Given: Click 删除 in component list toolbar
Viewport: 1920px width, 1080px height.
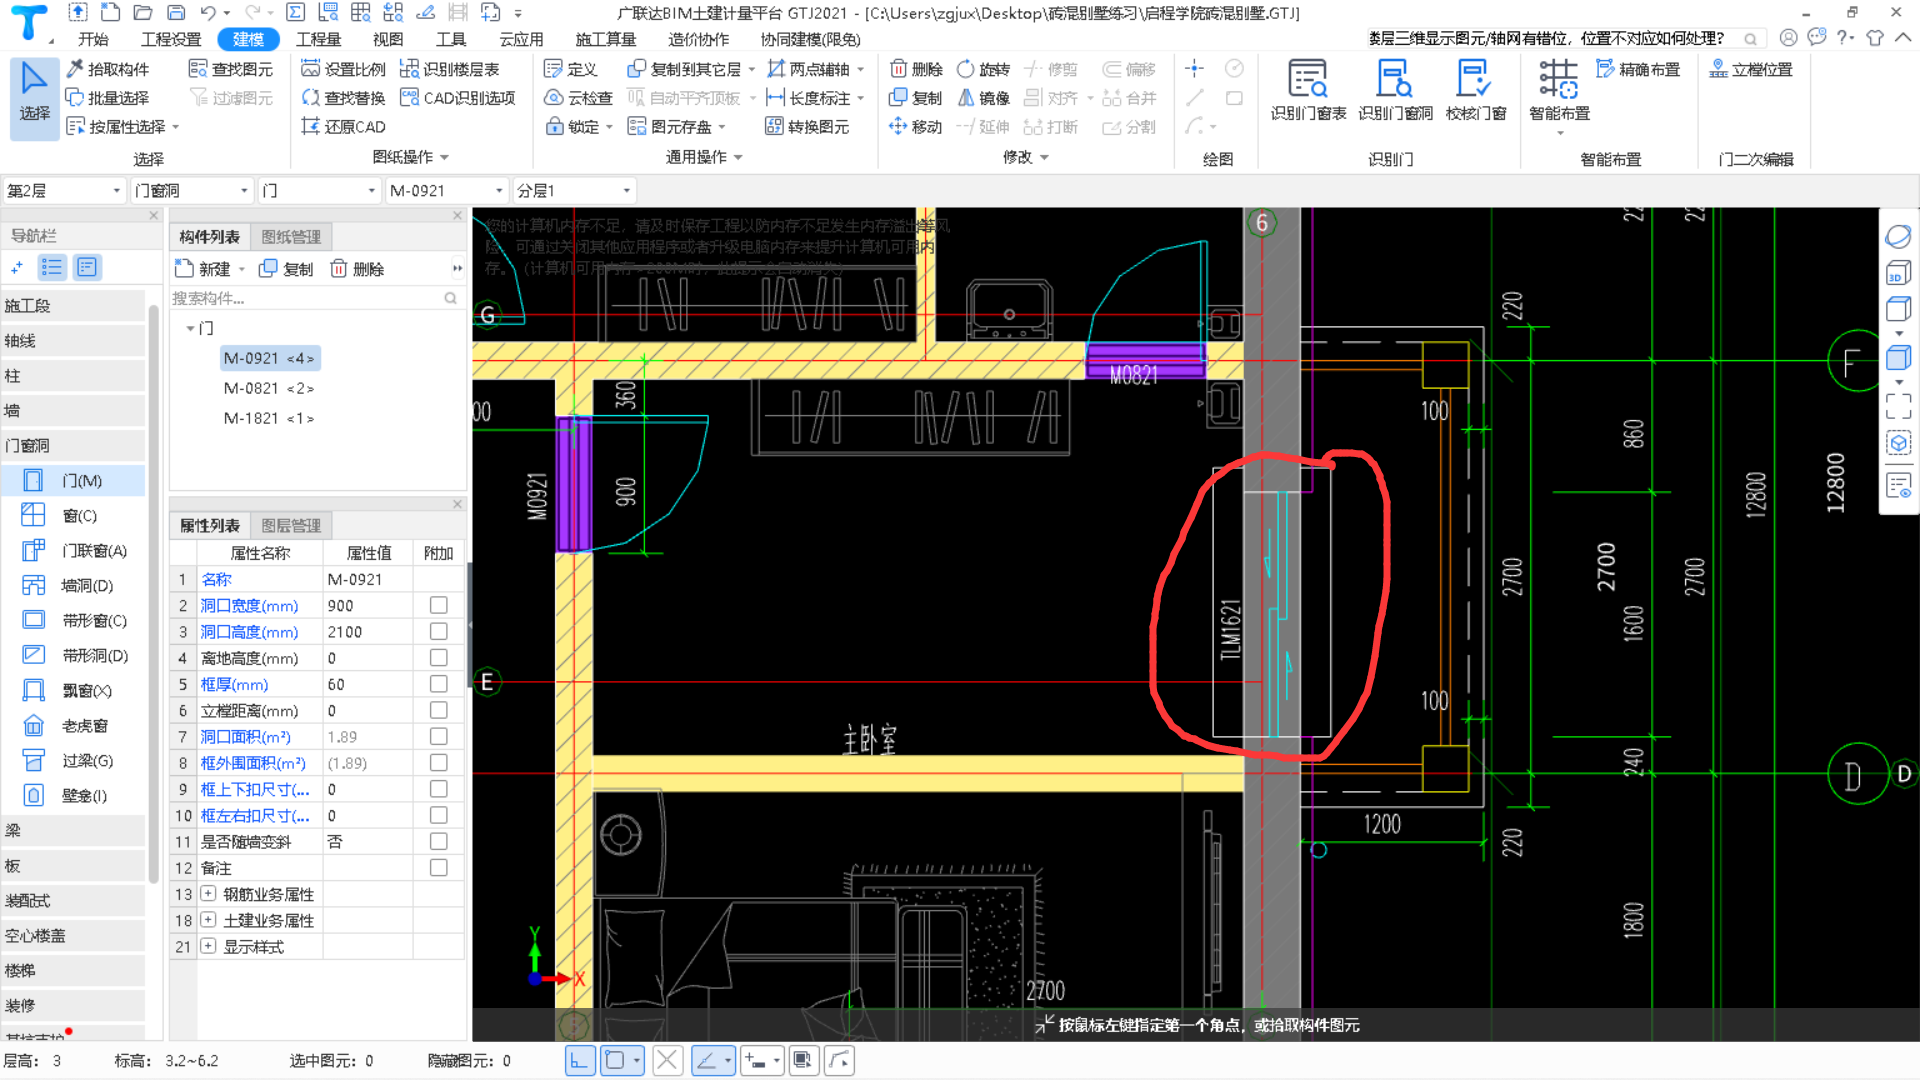Looking at the screenshot, I should tap(357, 269).
